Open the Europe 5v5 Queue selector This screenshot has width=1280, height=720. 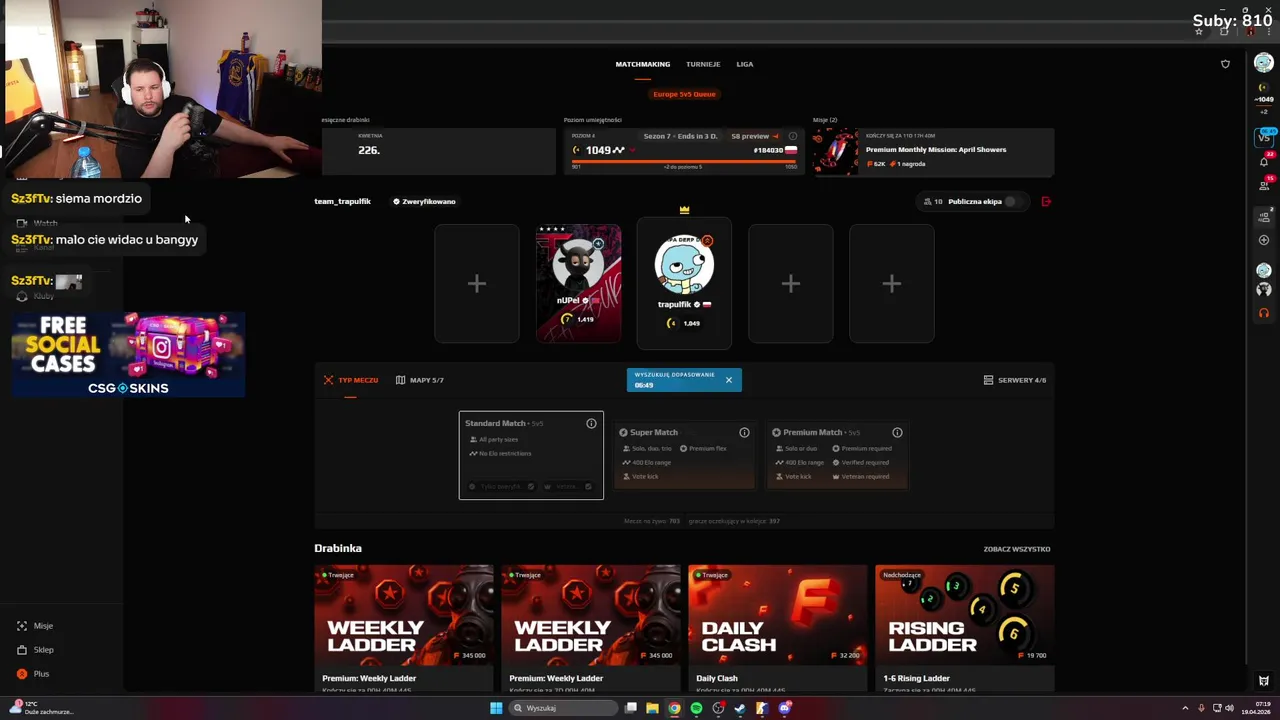click(x=684, y=94)
